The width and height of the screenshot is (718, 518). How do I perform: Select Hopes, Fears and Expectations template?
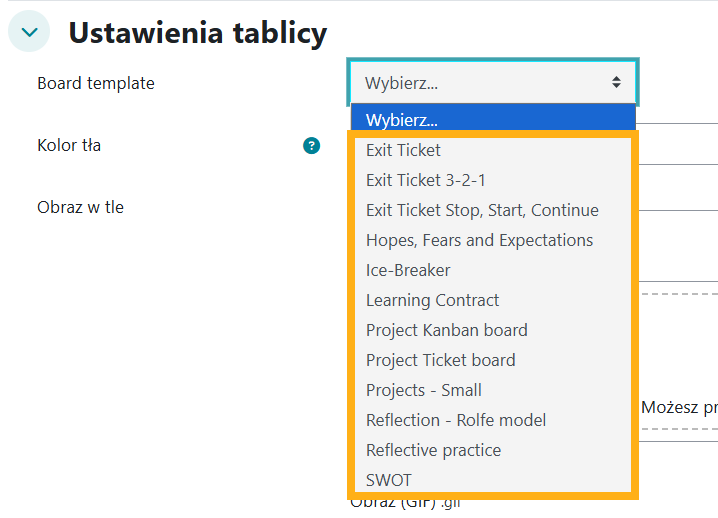point(479,240)
